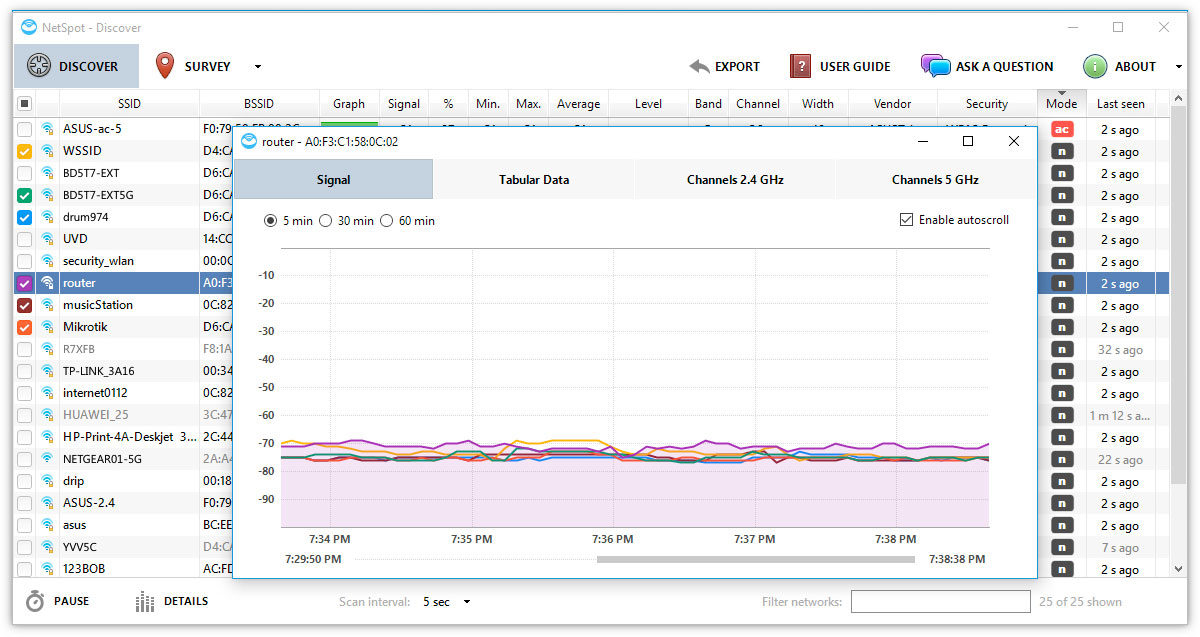The width and height of the screenshot is (1200, 637).
Task: Click the Ask a Question chat icon
Action: point(935,66)
